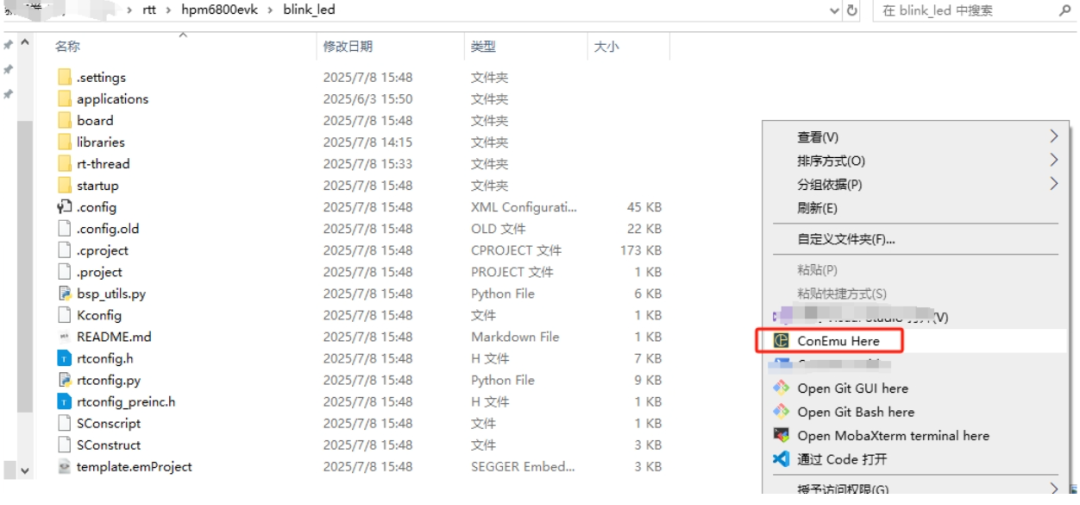Click the MobaXterm icon in context menu
The height and width of the screenshot is (505, 1080).
780,435
